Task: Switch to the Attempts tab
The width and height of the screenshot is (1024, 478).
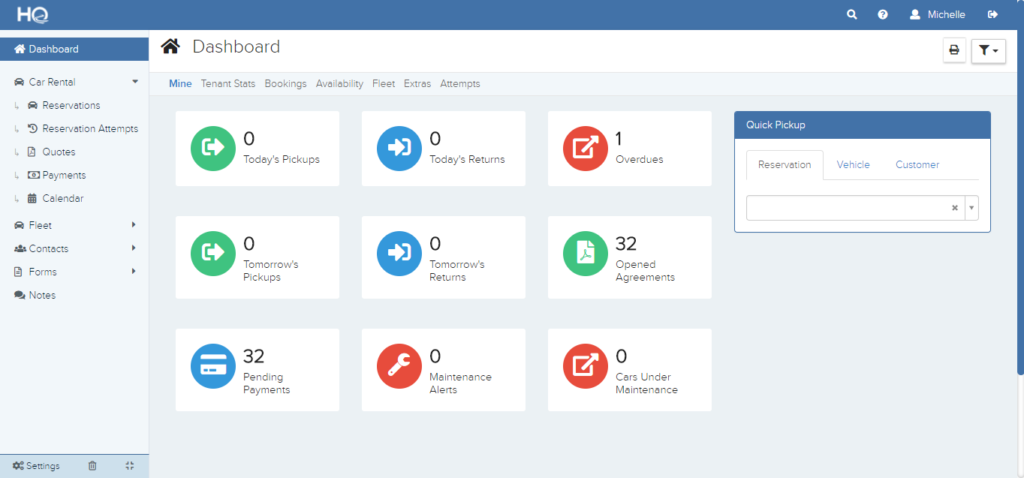Action: (x=460, y=84)
